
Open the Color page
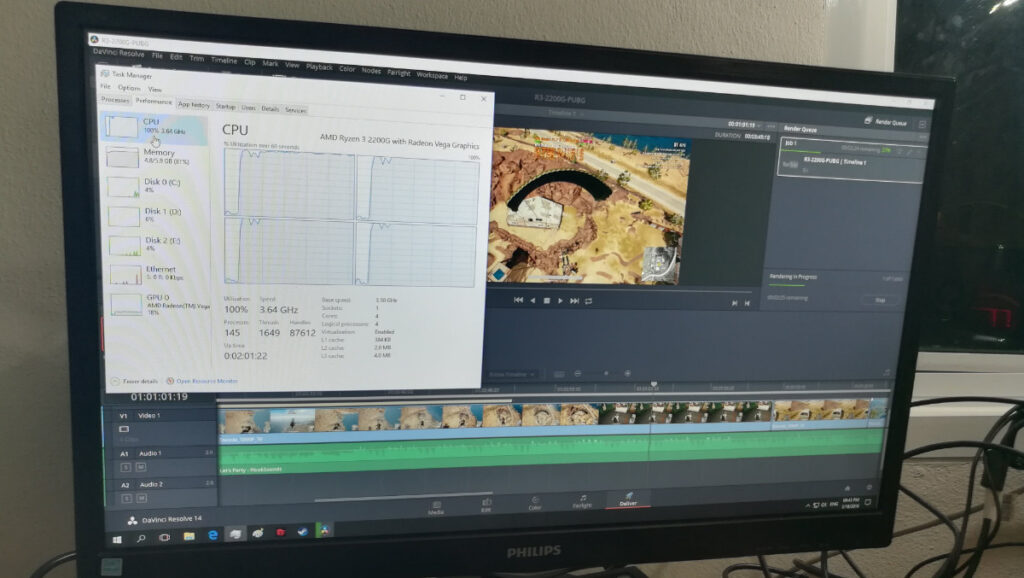(535, 503)
